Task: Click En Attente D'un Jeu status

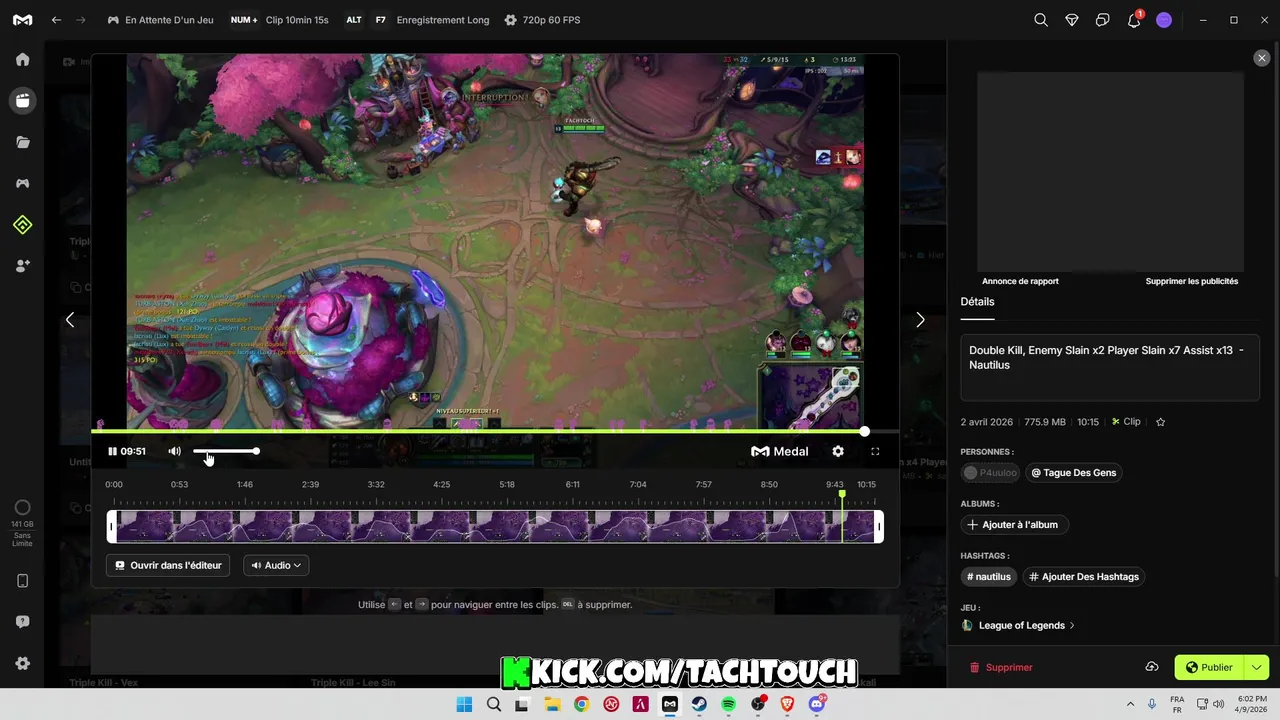Action: [x=160, y=20]
